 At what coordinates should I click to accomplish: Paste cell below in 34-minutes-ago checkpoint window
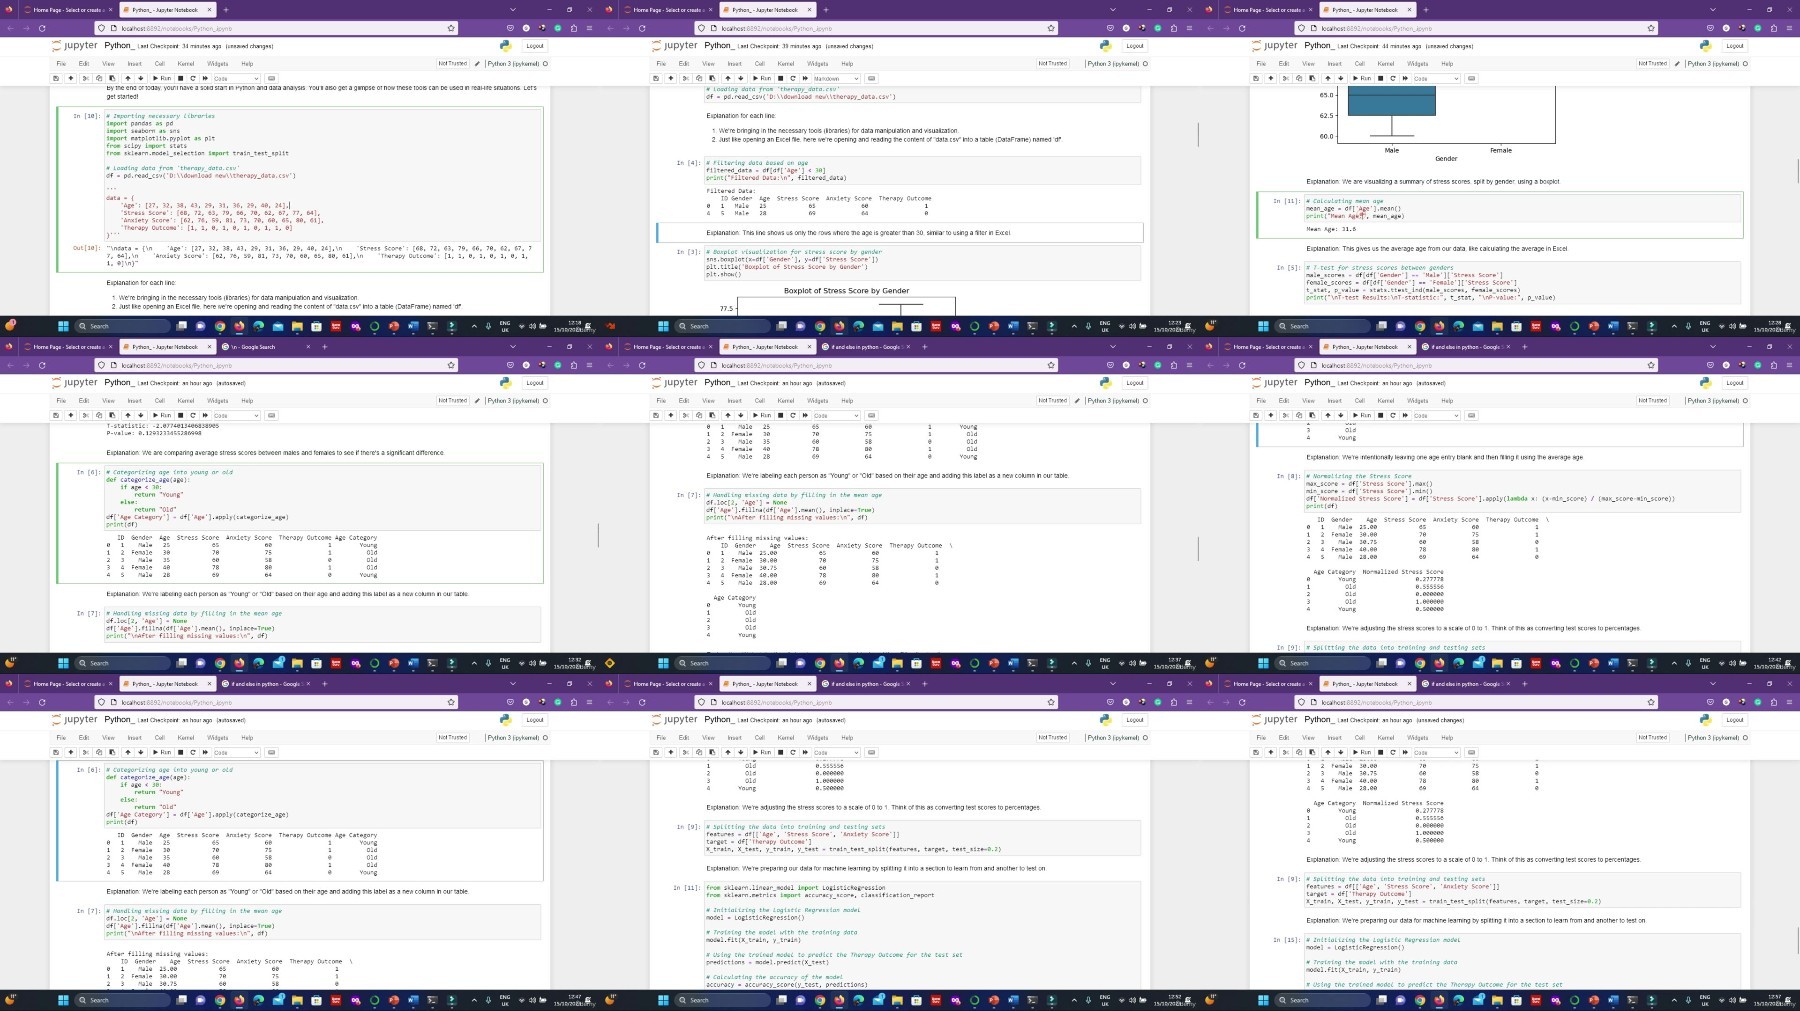[x=112, y=78]
